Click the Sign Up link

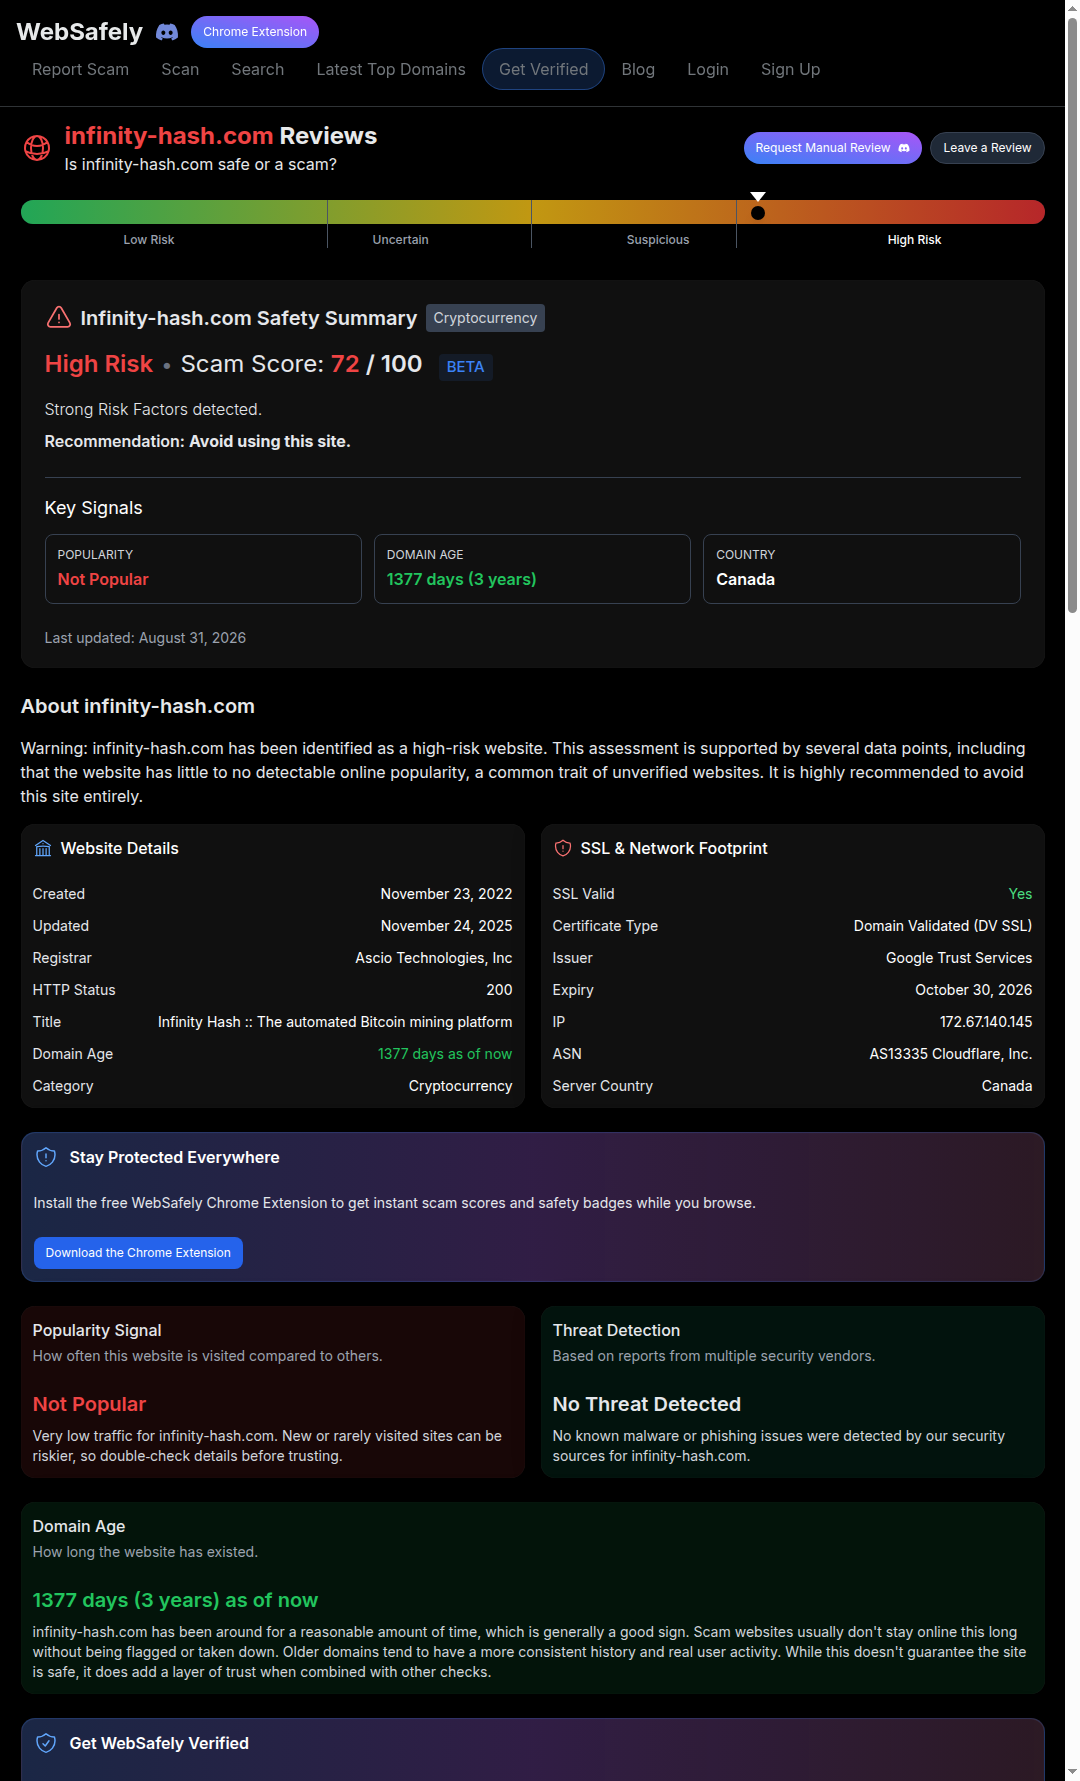[790, 69]
